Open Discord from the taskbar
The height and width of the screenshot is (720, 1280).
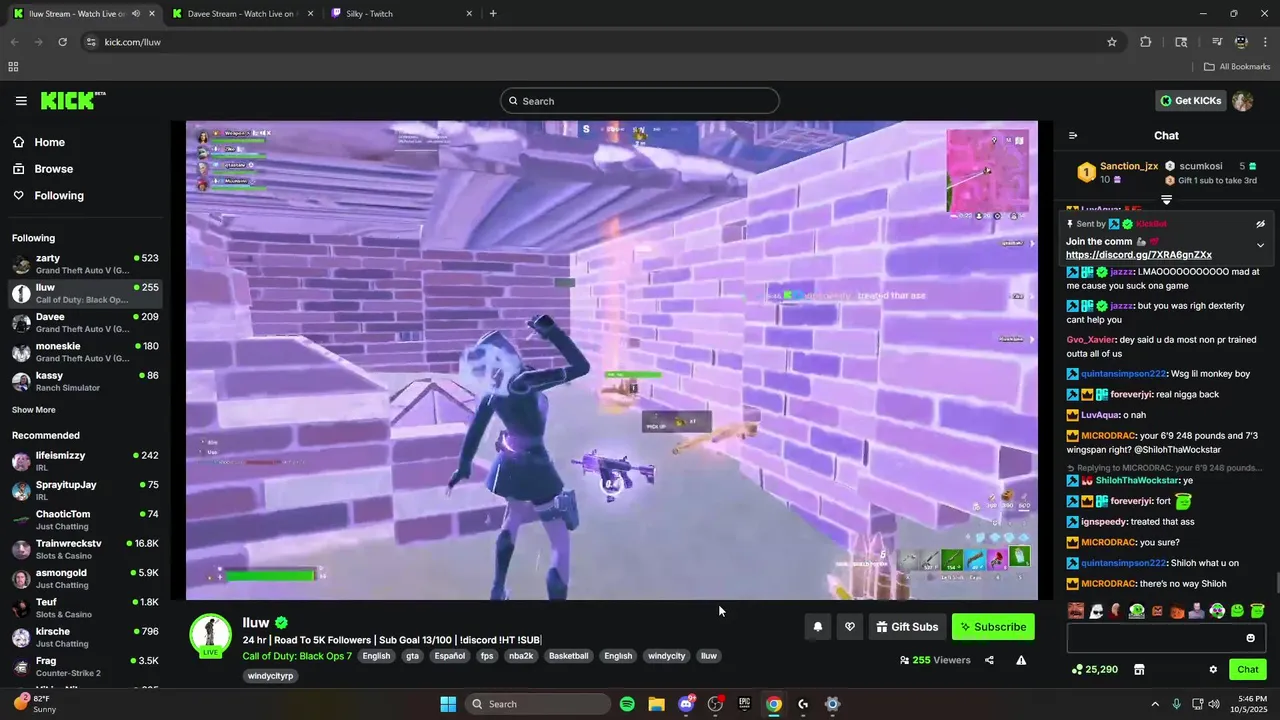pyautogui.click(x=686, y=704)
